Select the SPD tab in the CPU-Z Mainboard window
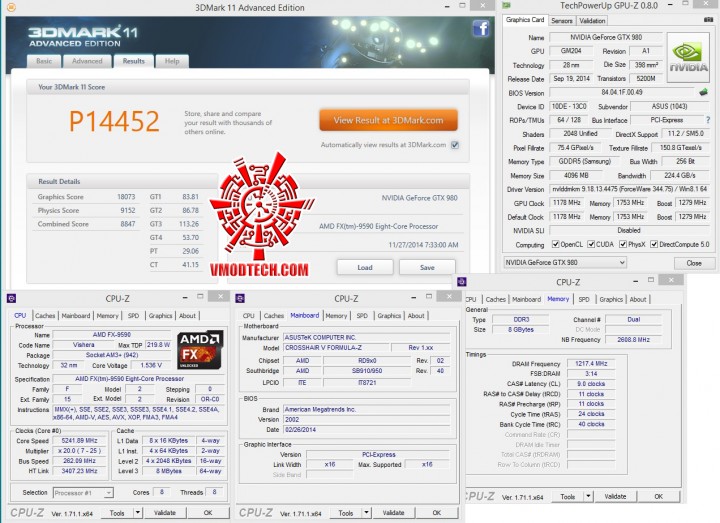Screen dimensions: 720x523 pyautogui.click(x=362, y=316)
